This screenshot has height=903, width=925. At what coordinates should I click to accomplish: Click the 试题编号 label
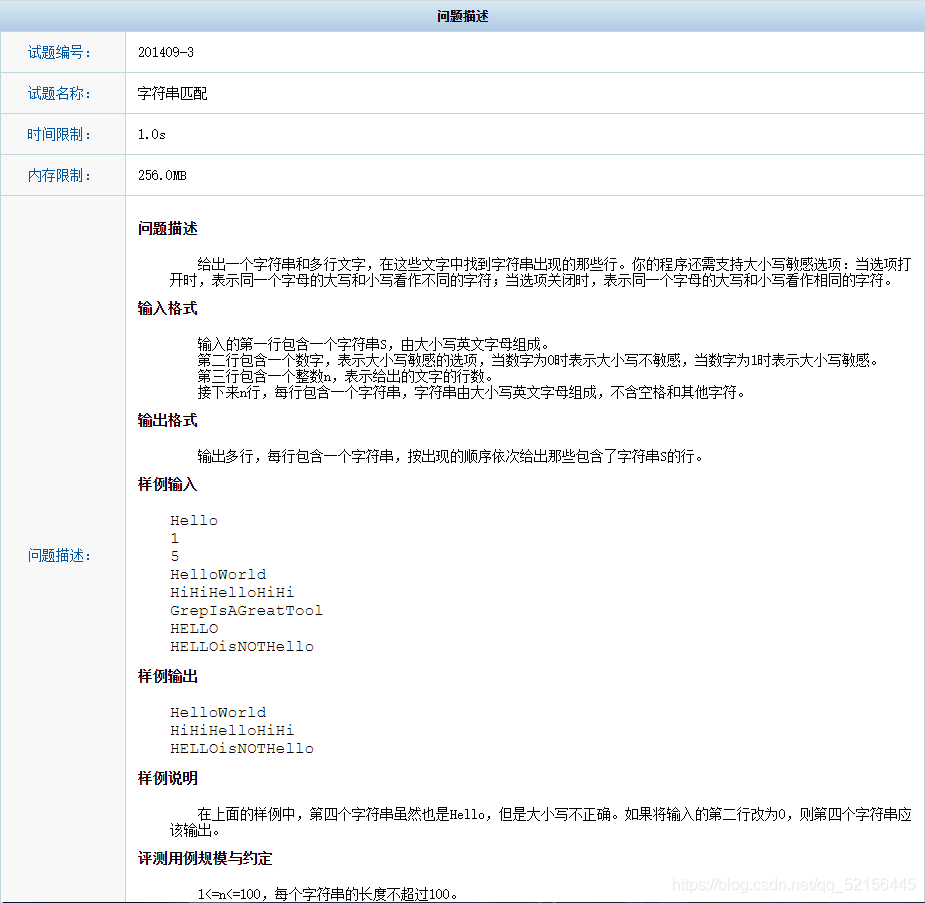(x=59, y=52)
